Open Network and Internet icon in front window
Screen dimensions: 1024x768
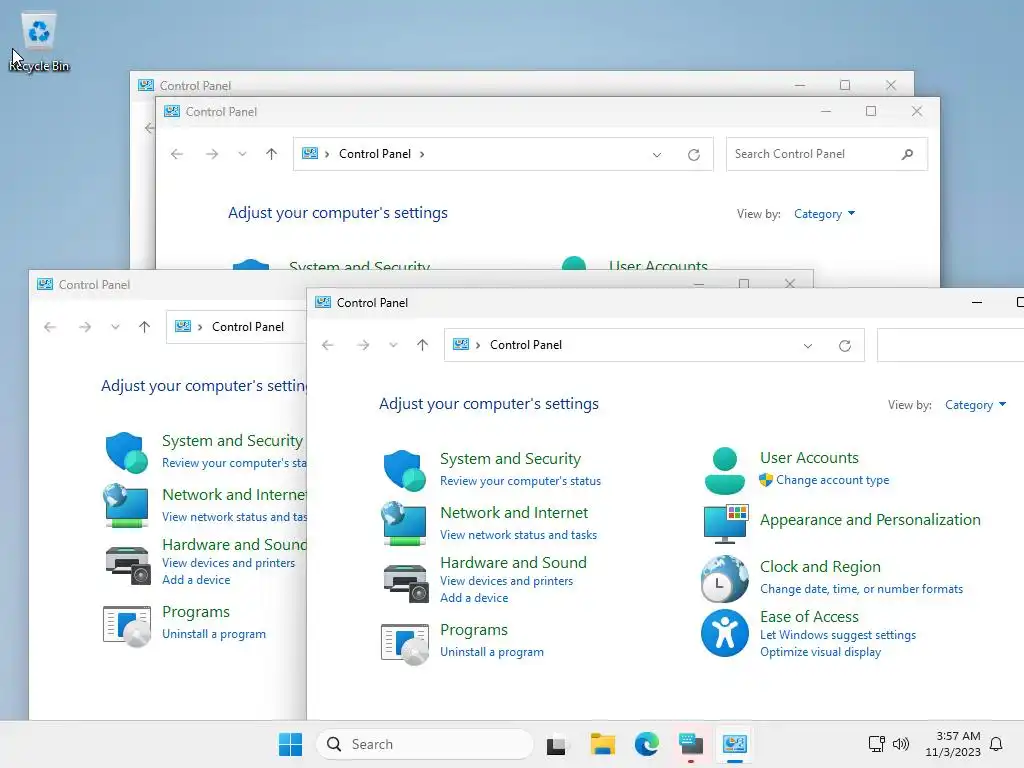tap(404, 523)
